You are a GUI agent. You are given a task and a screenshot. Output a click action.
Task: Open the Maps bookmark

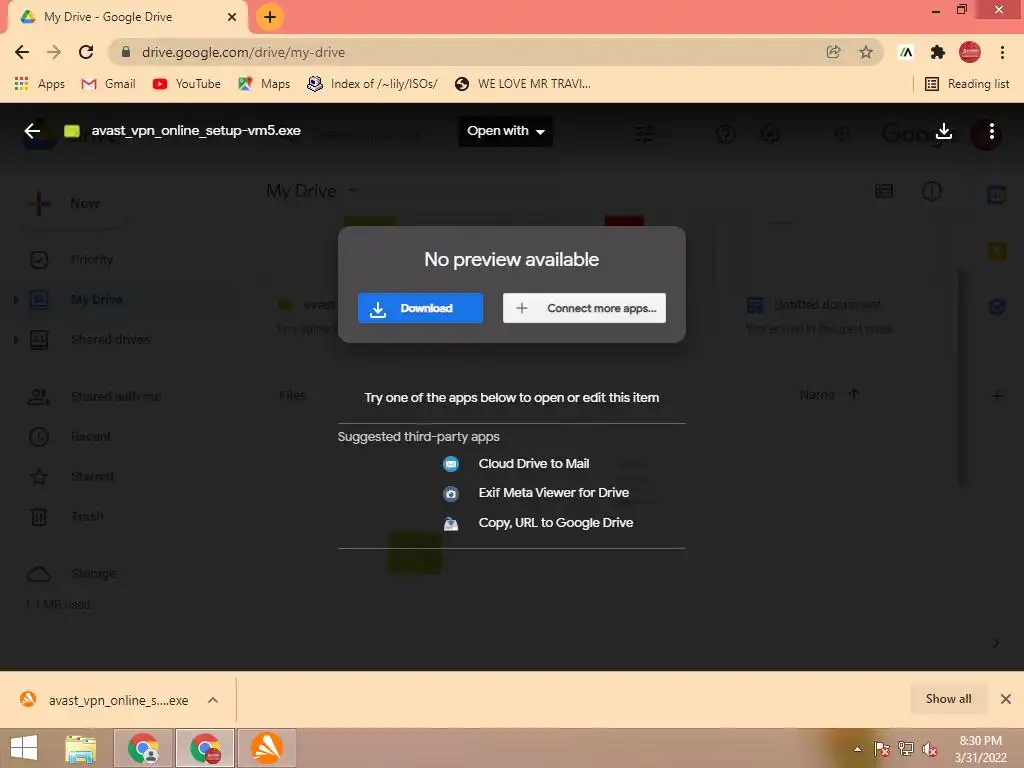(264, 84)
